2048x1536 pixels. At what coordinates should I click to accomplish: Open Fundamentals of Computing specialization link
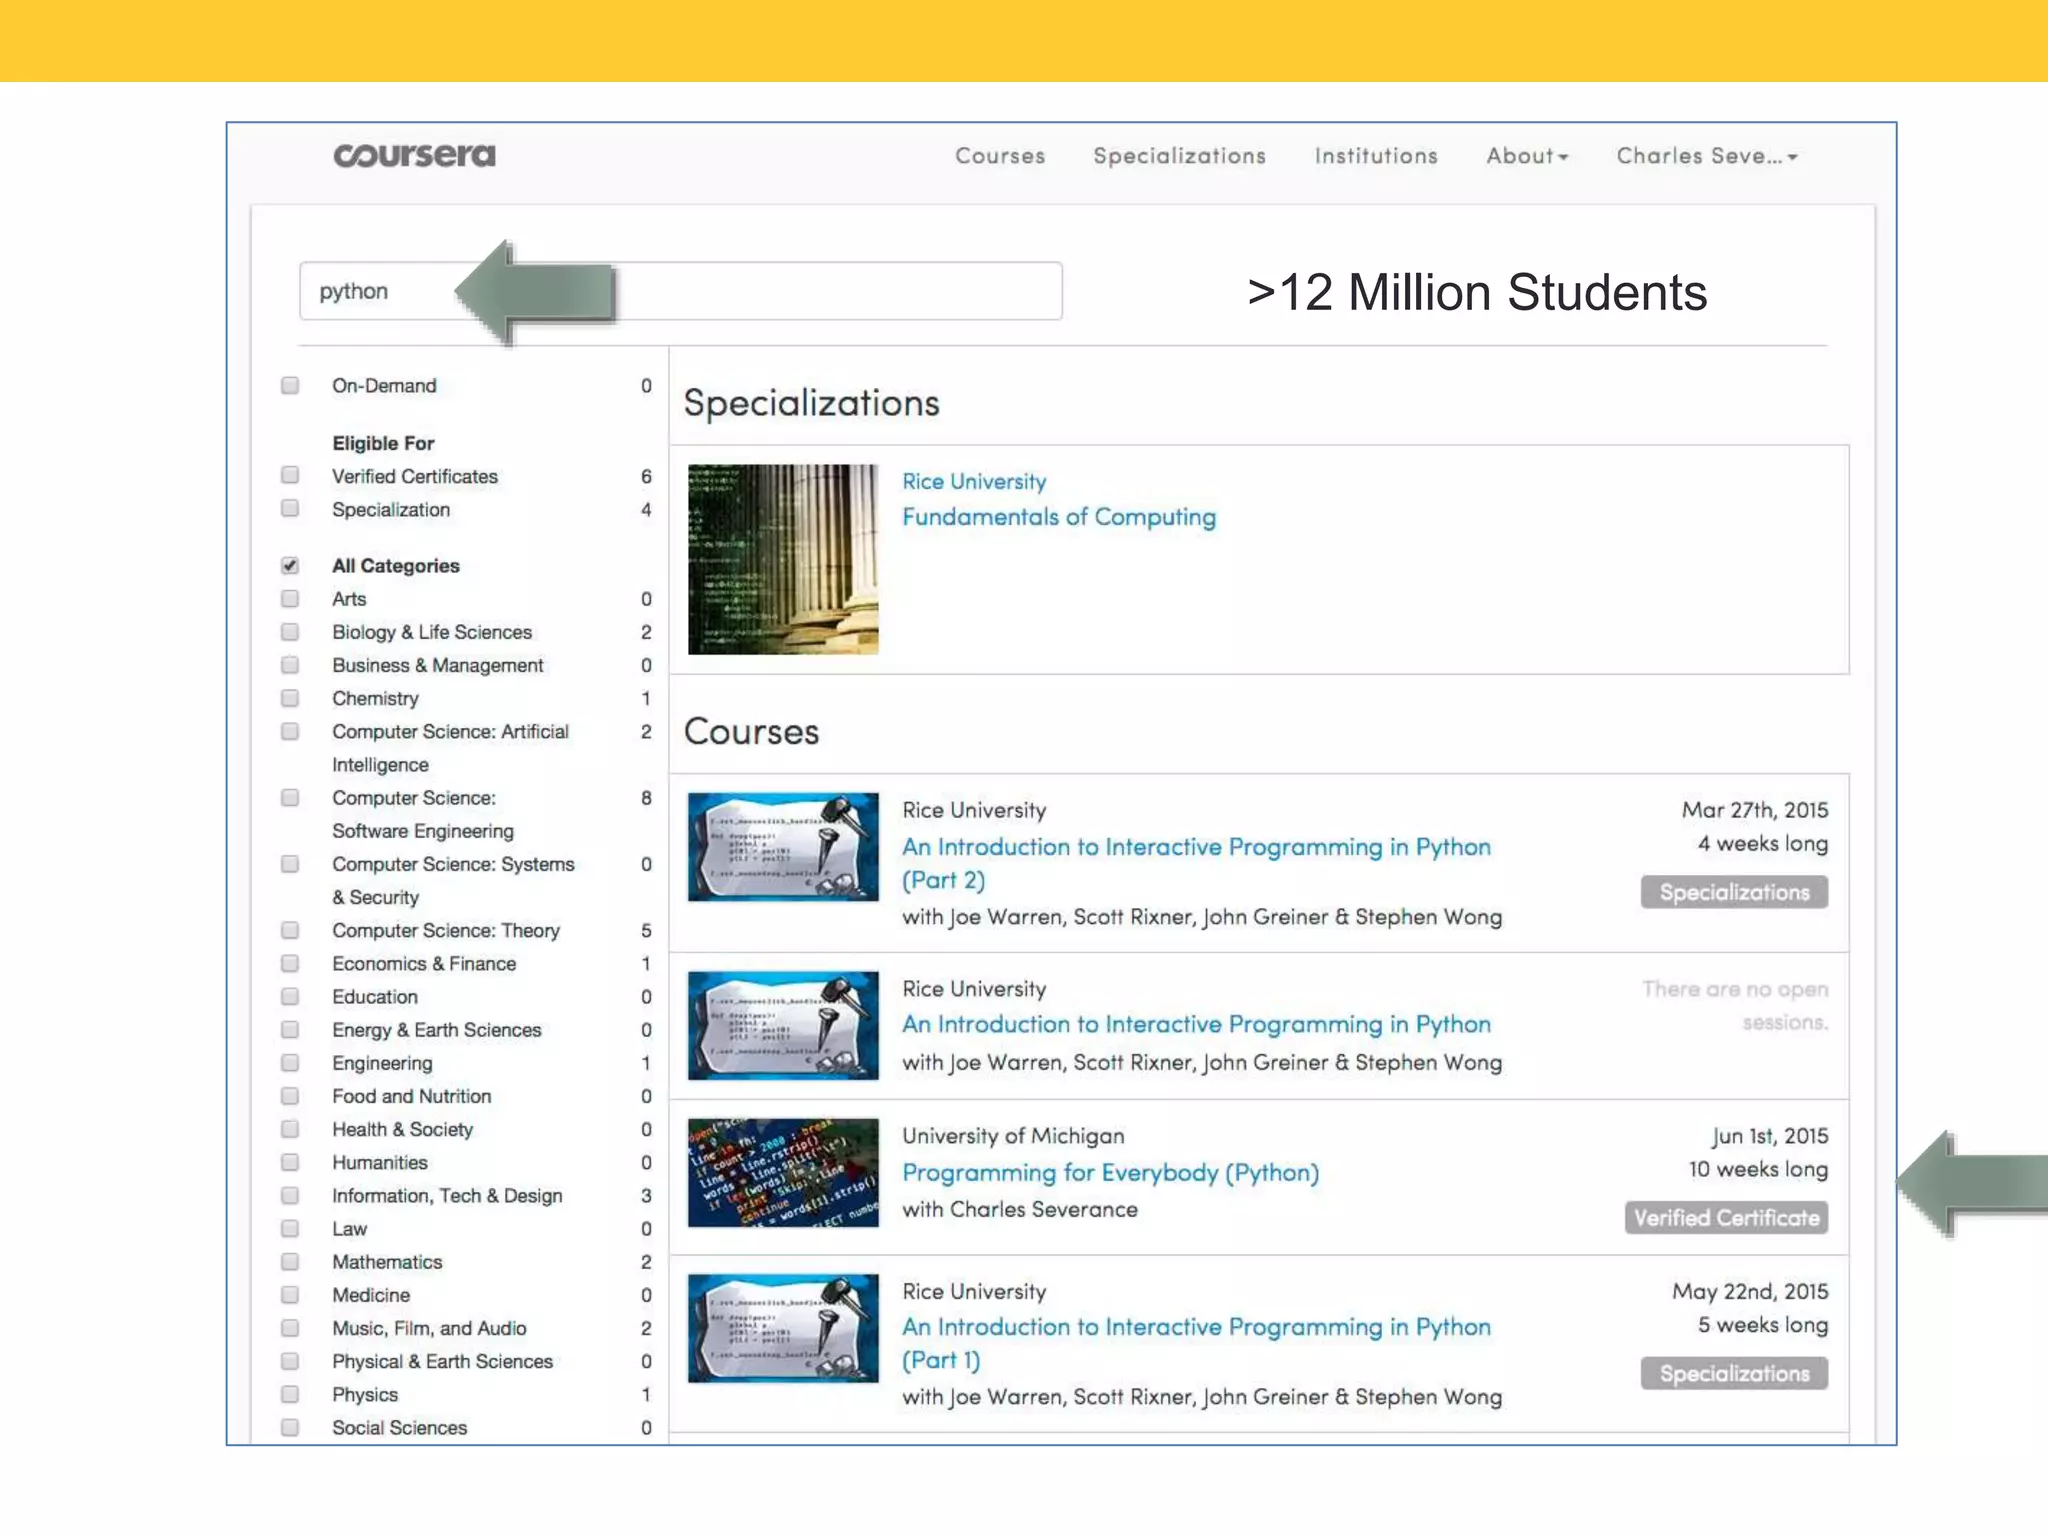coord(1059,517)
